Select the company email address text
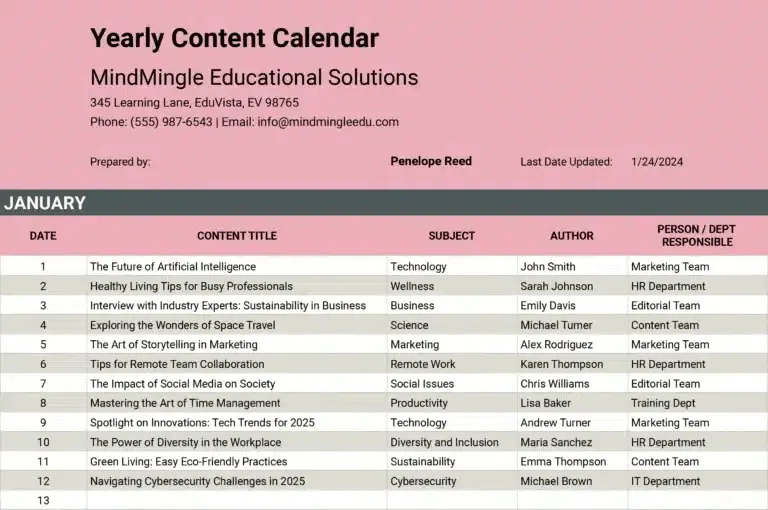This screenshot has height=510, width=768. click(x=328, y=122)
